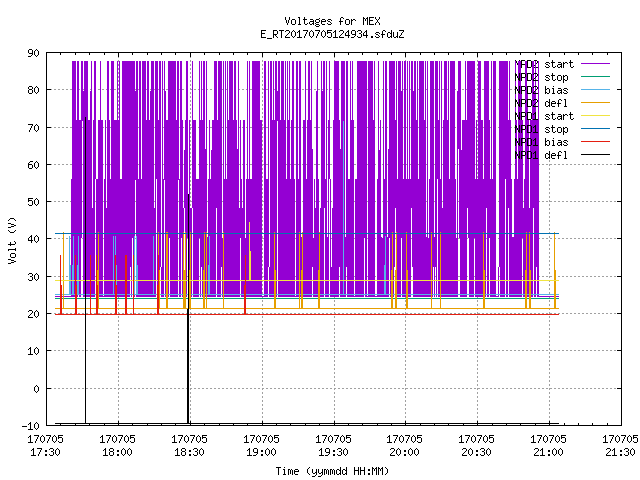Click the Time (yymmdd HH:MM) x-axis label
The width and height of the screenshot is (640, 480).
[x=332, y=471]
